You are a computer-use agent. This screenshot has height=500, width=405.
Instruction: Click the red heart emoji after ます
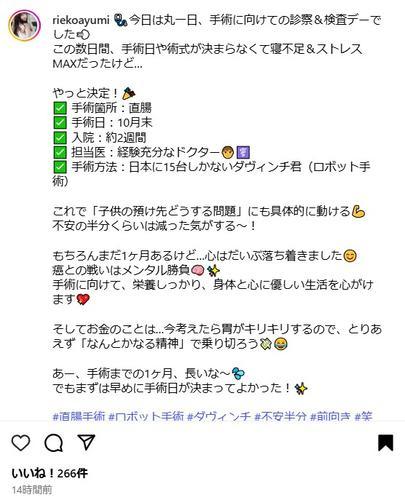(x=83, y=299)
